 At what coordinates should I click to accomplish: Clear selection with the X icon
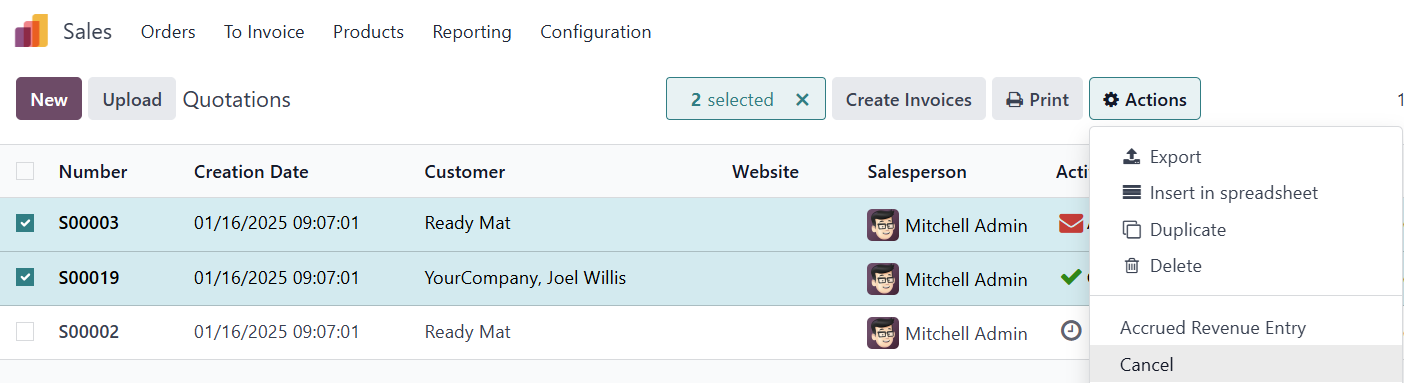802,100
